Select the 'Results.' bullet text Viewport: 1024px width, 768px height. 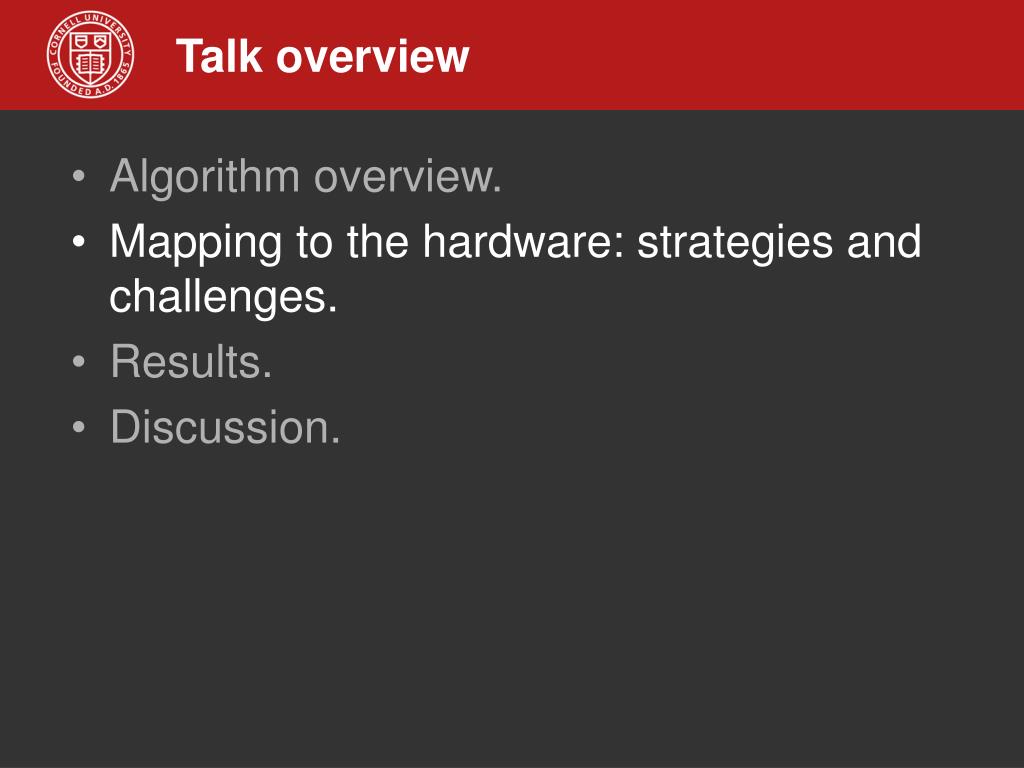point(191,361)
